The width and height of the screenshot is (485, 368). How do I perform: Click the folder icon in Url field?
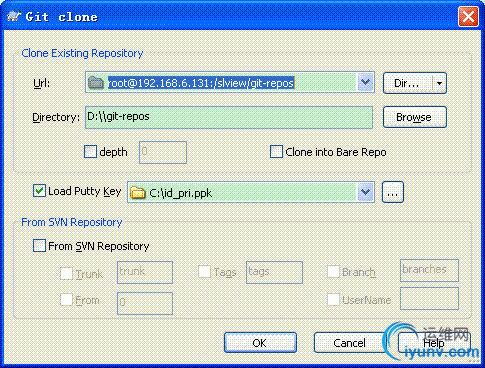tap(96, 82)
